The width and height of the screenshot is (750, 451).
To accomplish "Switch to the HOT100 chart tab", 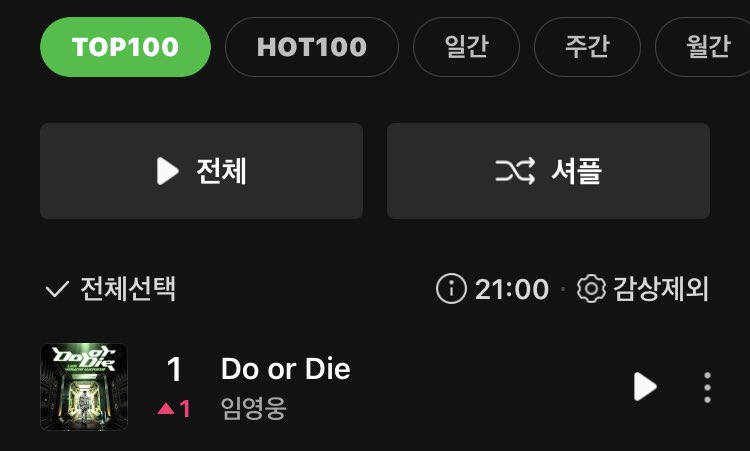I will click(312, 47).
